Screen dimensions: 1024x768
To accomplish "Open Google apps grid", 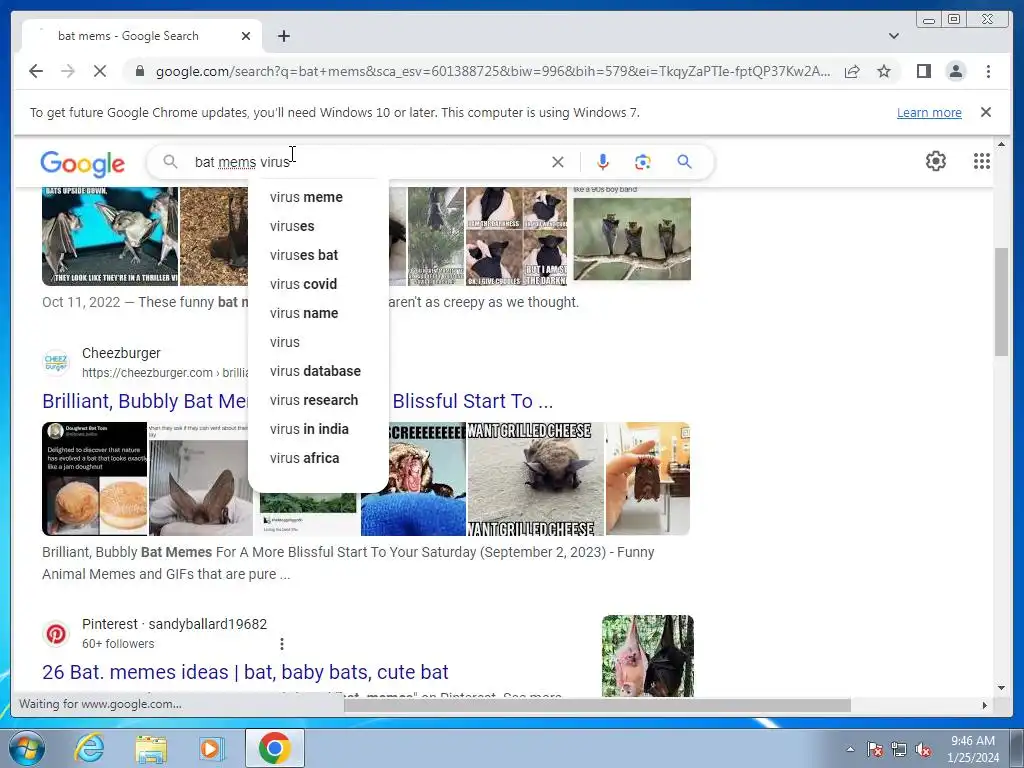I will click(x=982, y=161).
